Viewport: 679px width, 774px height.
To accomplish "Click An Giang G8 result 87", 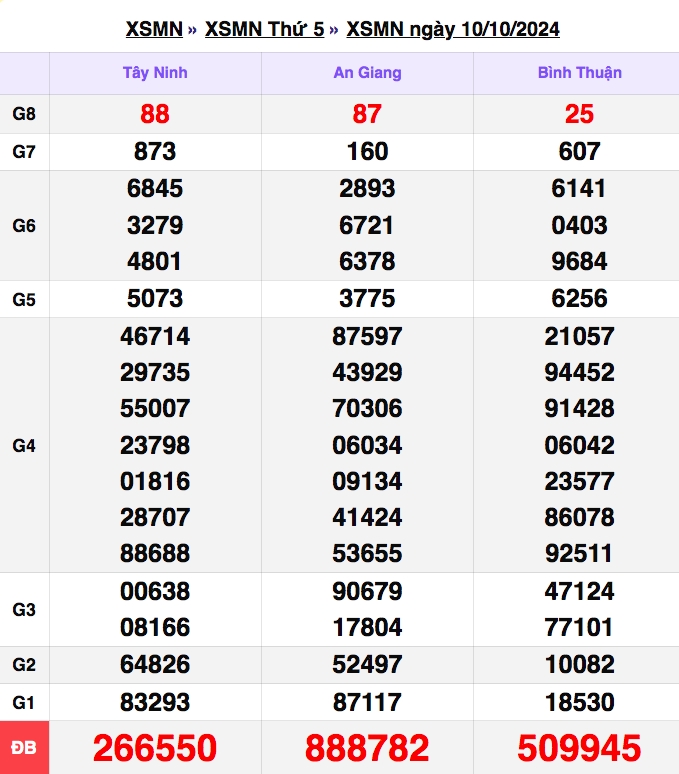I will [367, 114].
